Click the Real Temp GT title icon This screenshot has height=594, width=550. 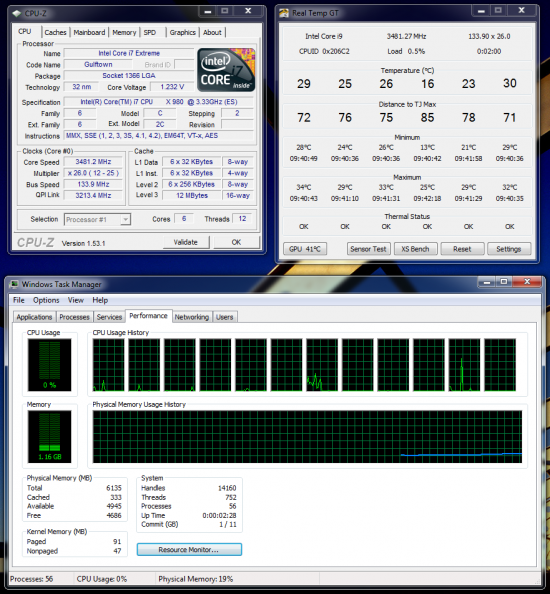[x=284, y=13]
